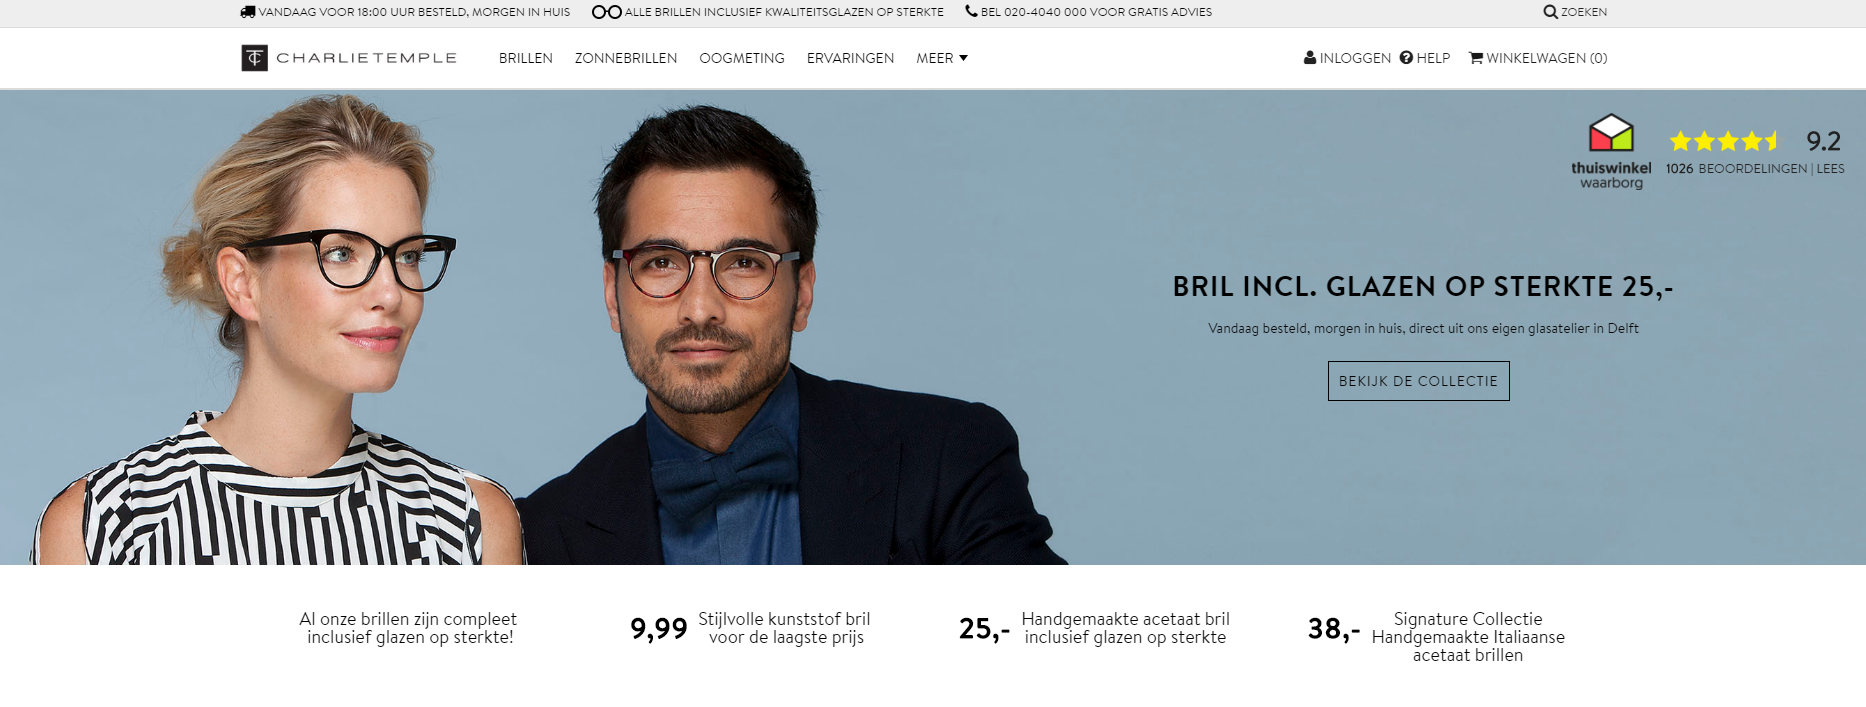Click the Bekijk de Collectie button

click(x=1418, y=381)
